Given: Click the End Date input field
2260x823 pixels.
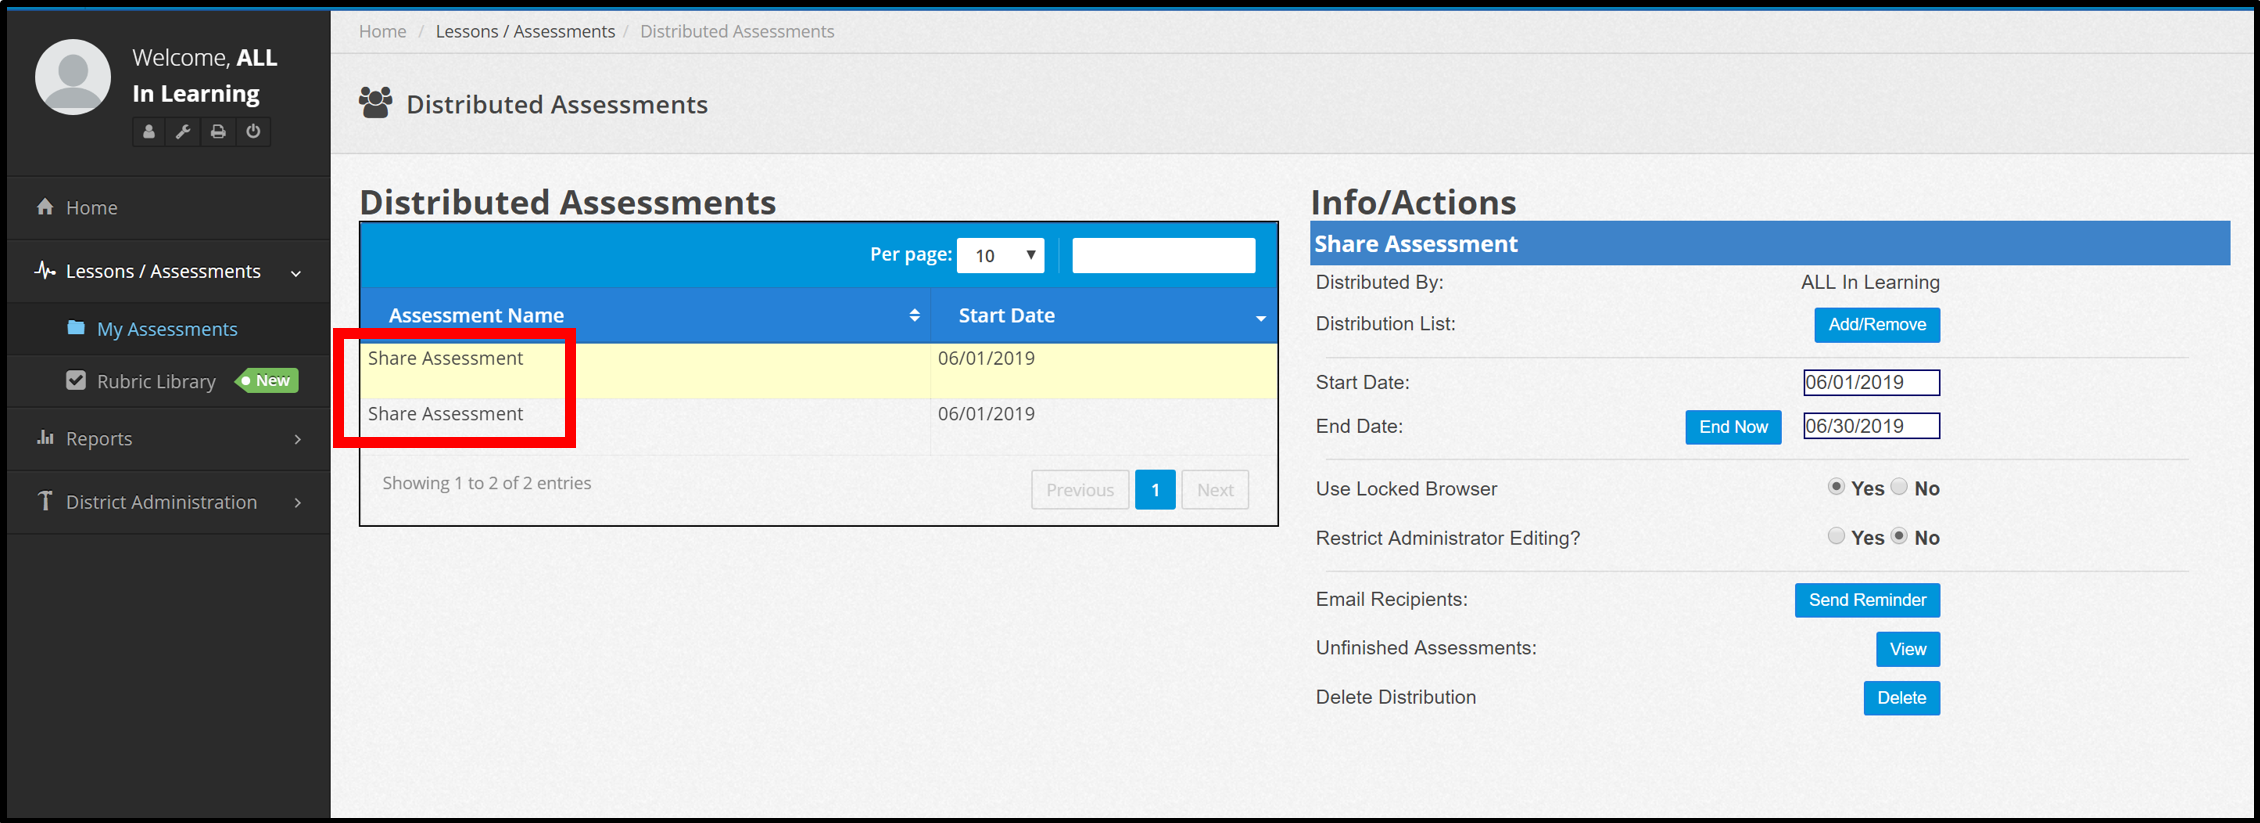Looking at the screenshot, I should coord(1870,426).
